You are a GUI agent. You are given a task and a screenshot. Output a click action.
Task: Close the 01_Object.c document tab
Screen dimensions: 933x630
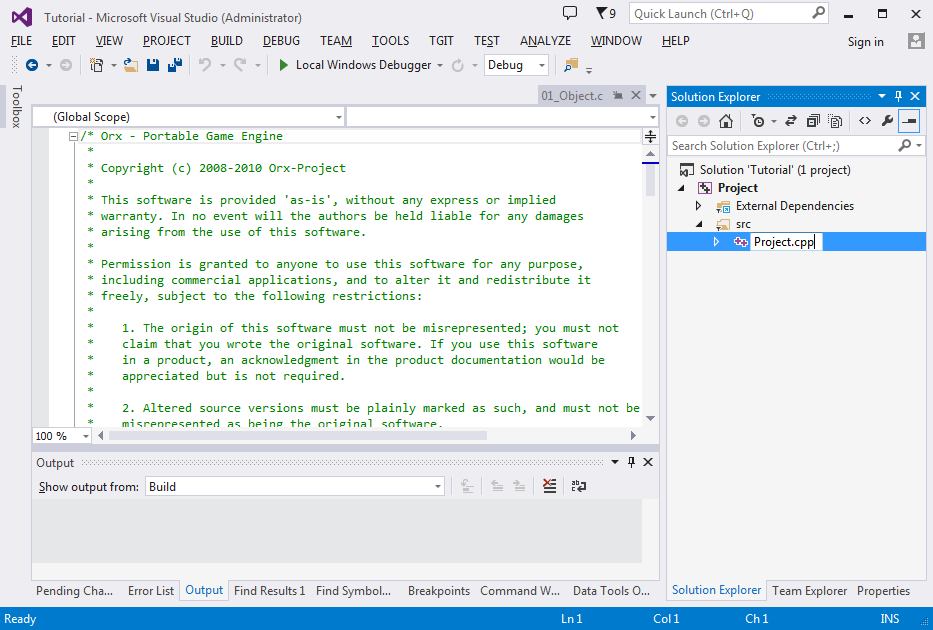[636, 95]
